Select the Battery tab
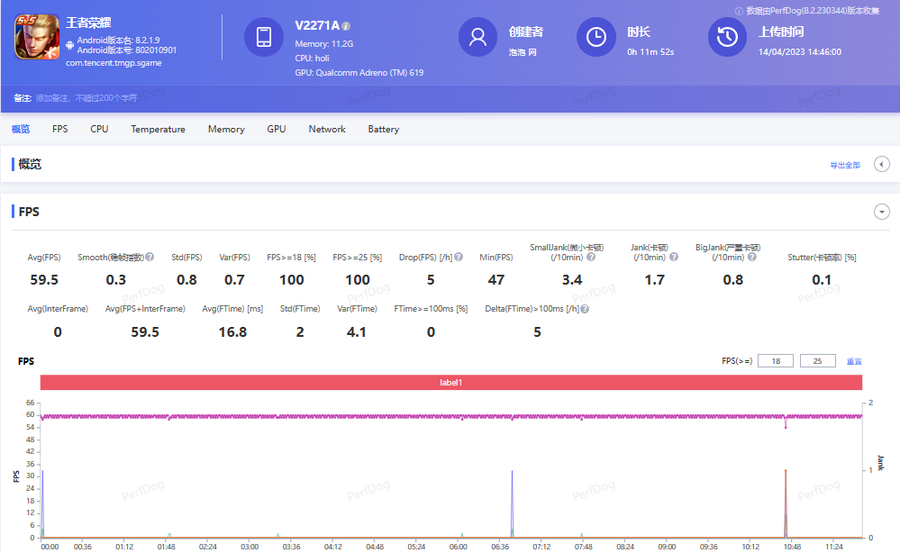The image size is (900, 553). (x=383, y=129)
